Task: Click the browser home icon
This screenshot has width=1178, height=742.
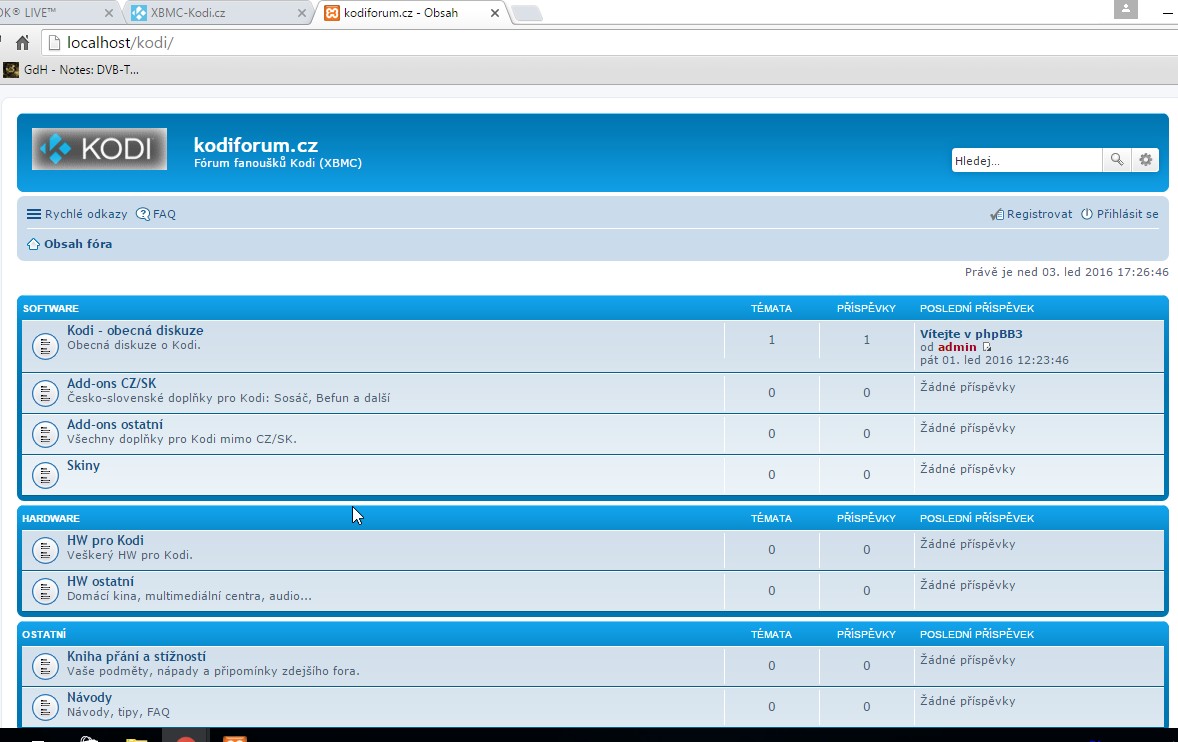Action: pos(22,43)
